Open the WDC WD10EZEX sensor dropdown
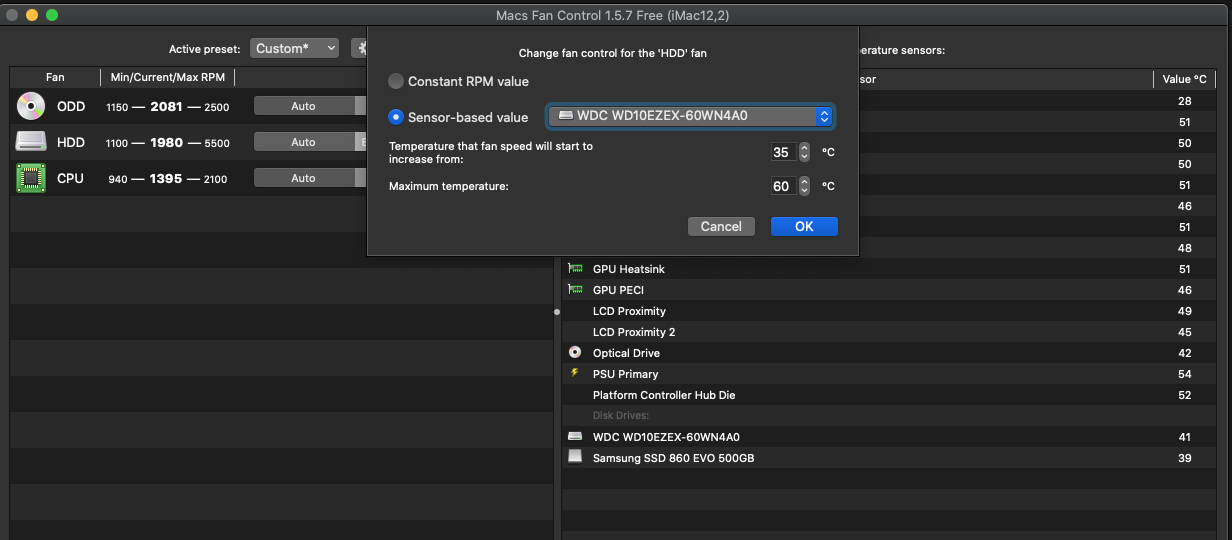The width and height of the screenshot is (1232, 540). 691,116
